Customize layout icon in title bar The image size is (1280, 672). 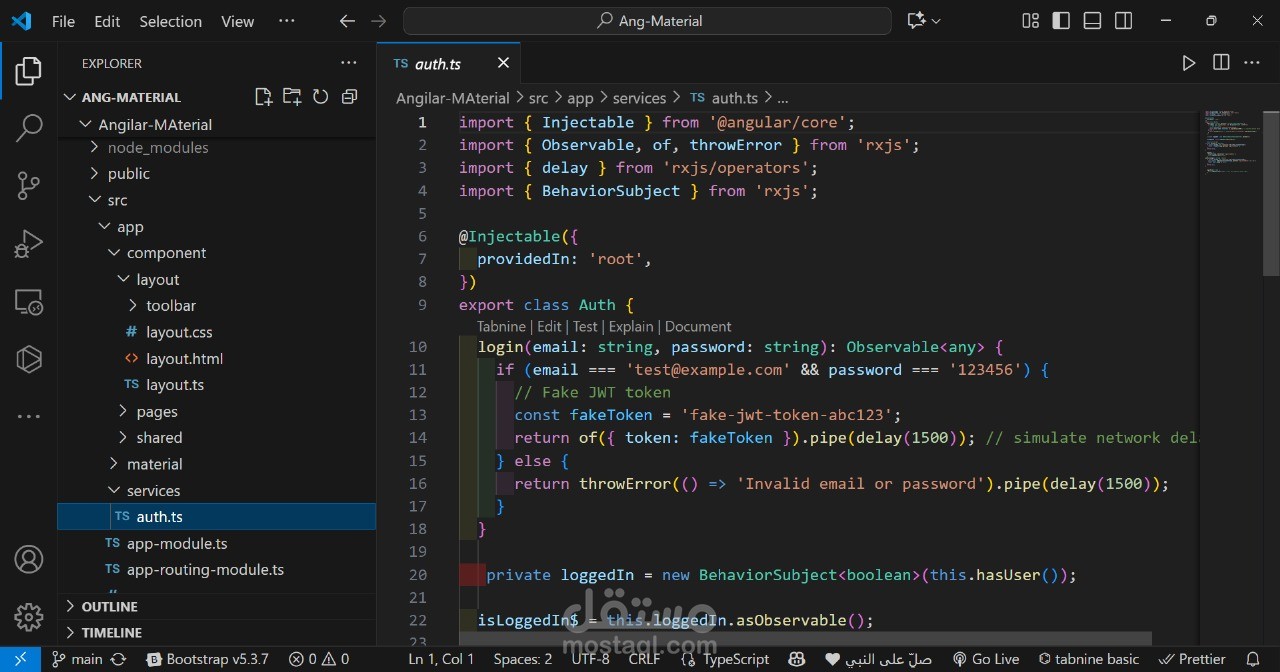1030,21
